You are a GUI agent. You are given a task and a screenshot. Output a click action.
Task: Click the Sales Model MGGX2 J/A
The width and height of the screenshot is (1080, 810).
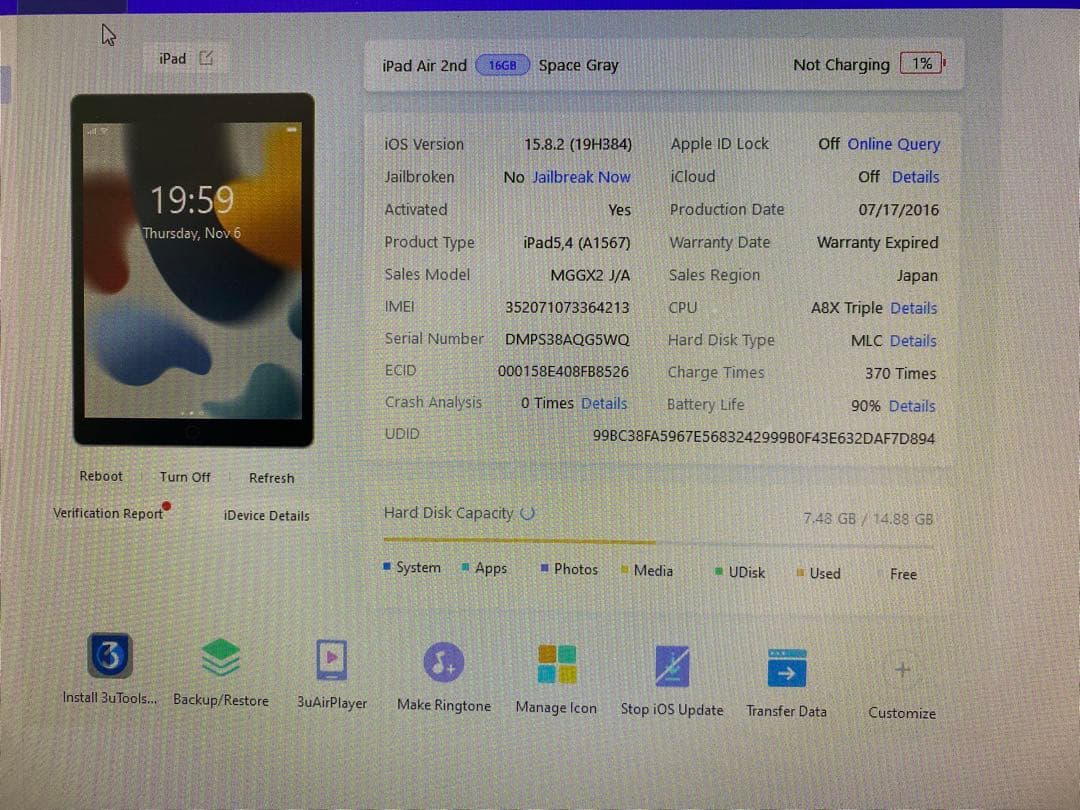tap(590, 276)
